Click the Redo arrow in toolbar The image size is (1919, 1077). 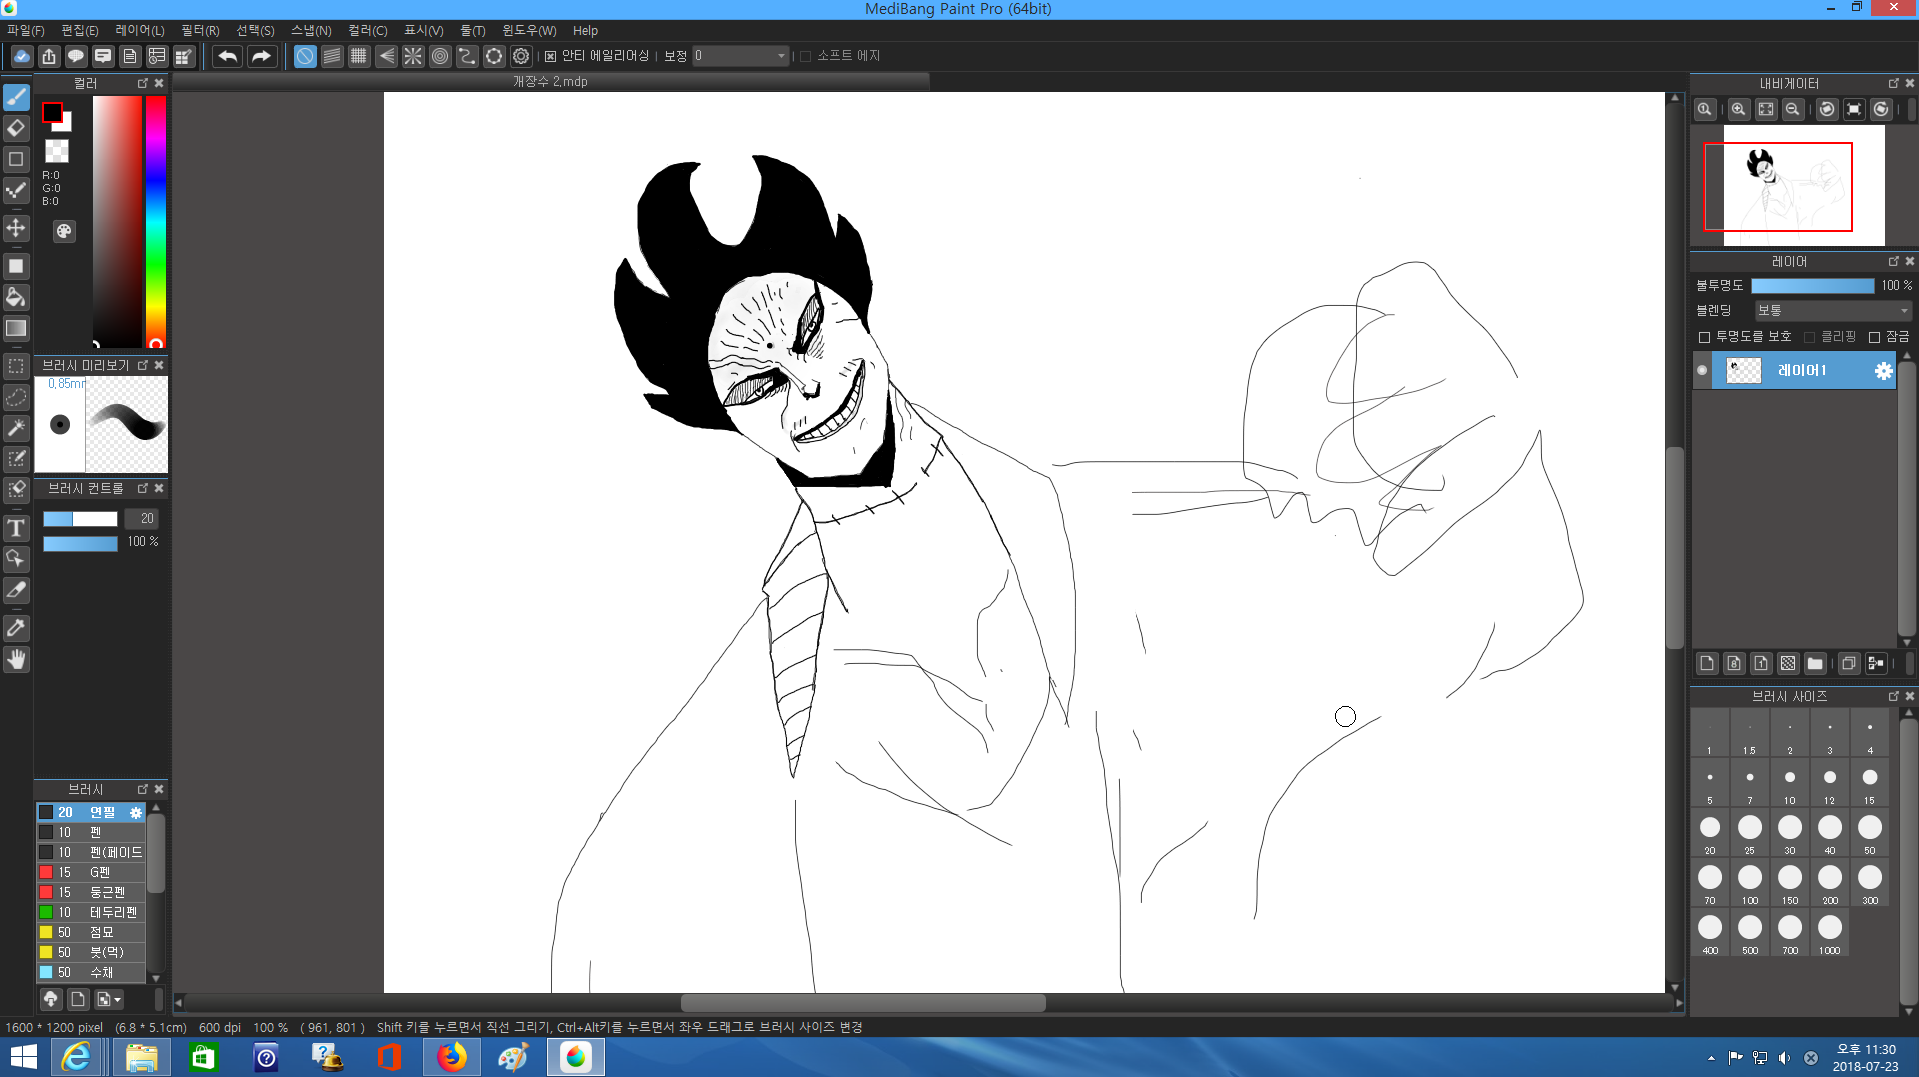261,56
